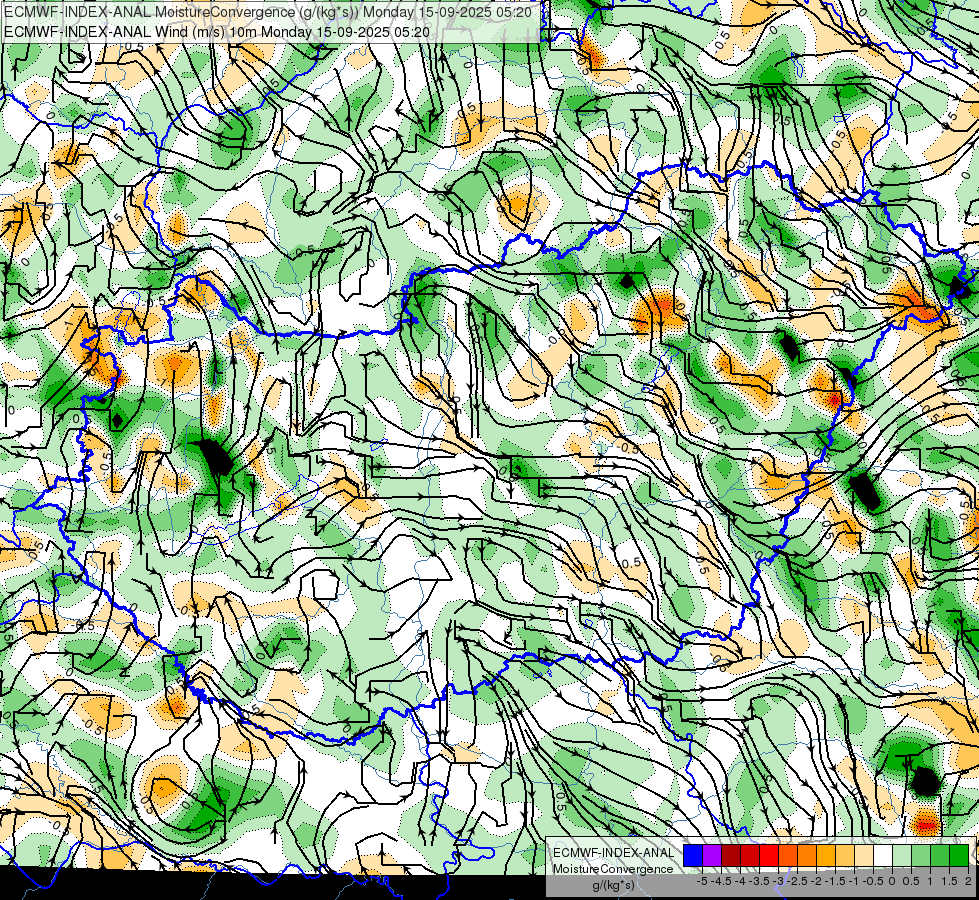Click the '-5' tick value on the legend
979x900 pixels.
(702, 881)
